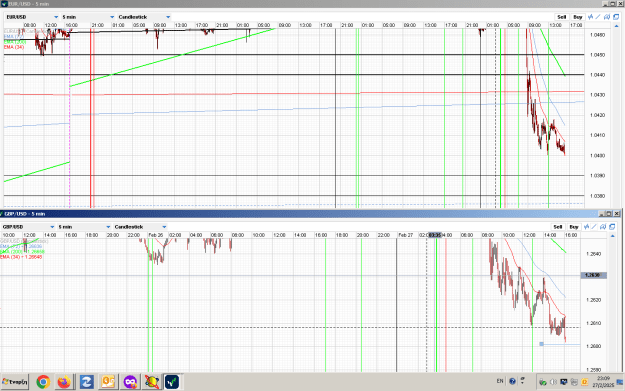The image size is (625, 391).
Task: Select the green EMA (200) legend in GBP/USD chart
Action: [22, 252]
